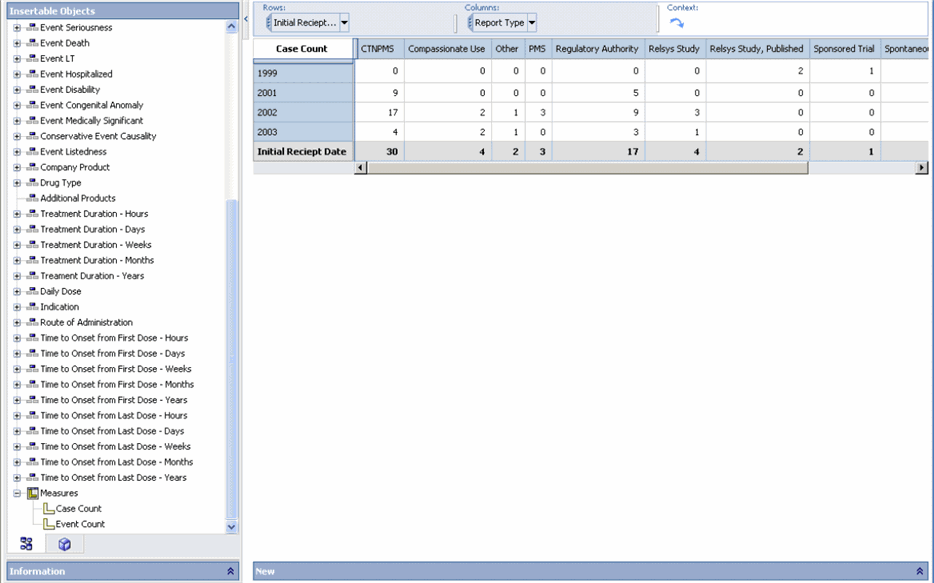Click Time to Onset First Dose - Days icon
Screen dimensions: 934x583
(x=32, y=353)
